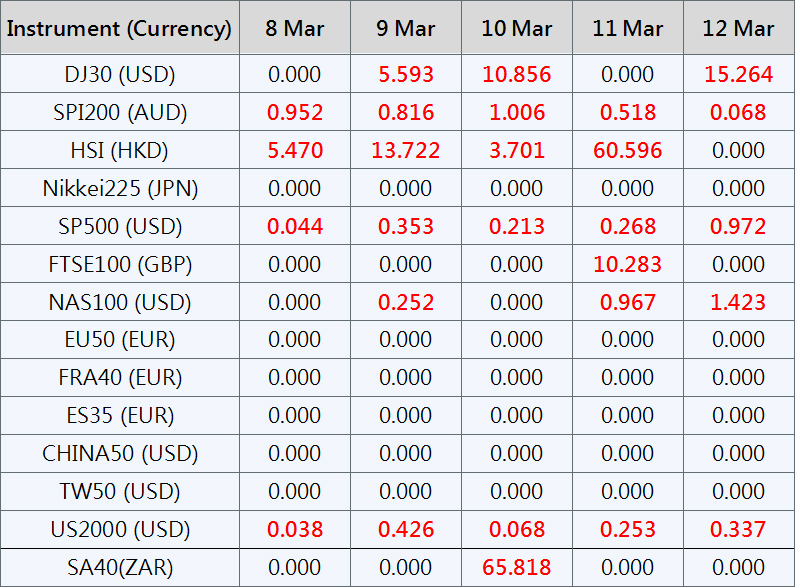Image resolution: width=795 pixels, height=587 pixels.
Task: Click the red 60.596 value
Action: tap(628, 151)
